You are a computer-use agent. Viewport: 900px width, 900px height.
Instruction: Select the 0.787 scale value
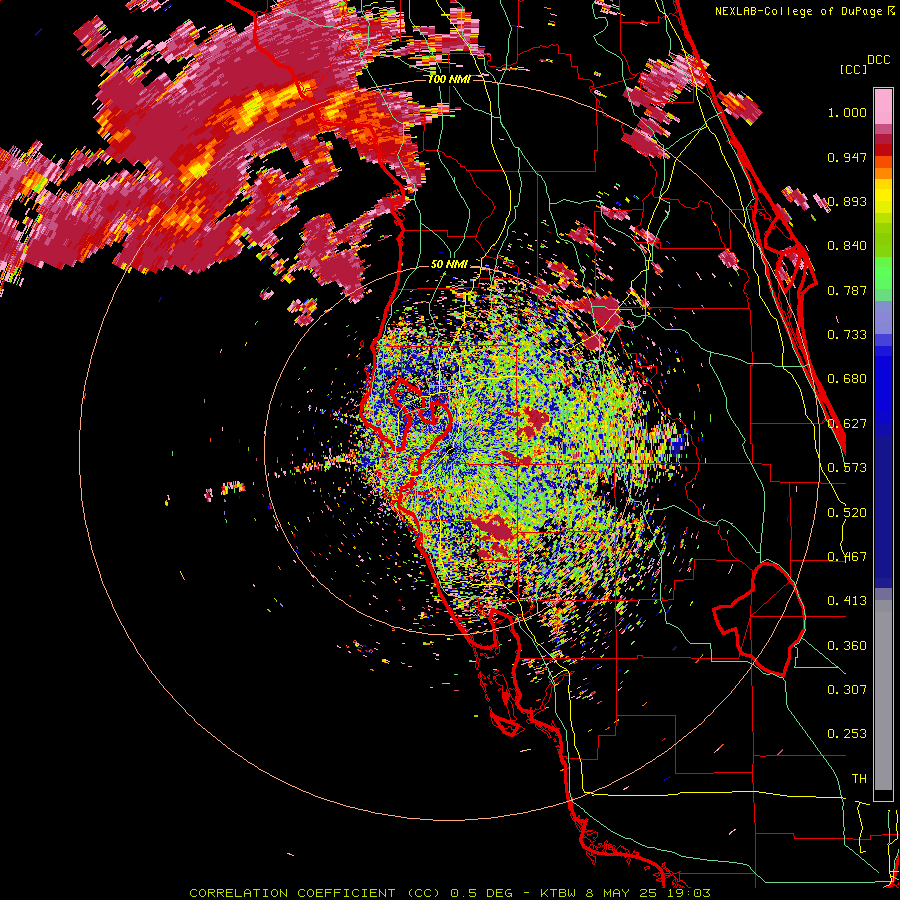[x=847, y=290]
